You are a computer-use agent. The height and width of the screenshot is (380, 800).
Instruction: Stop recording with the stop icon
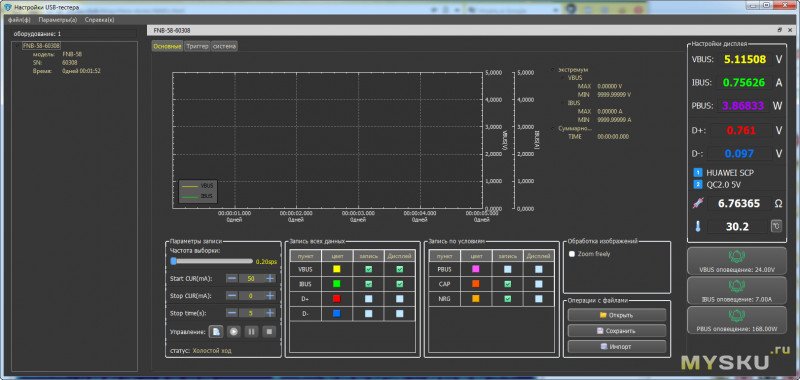pyautogui.click(x=269, y=332)
